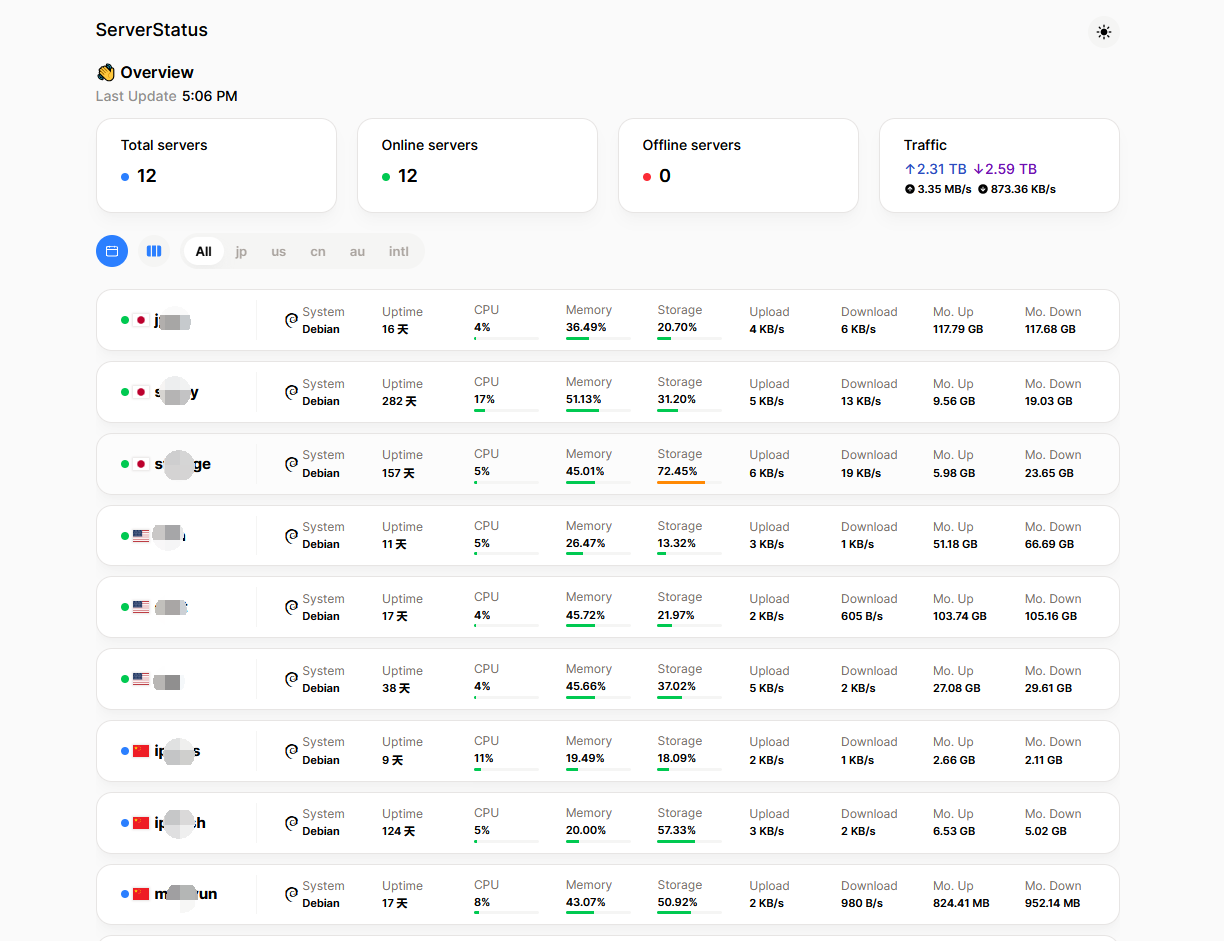Open the Traffic summary card
Viewport: 1224px width, 941px height.
pyautogui.click(x=999, y=165)
